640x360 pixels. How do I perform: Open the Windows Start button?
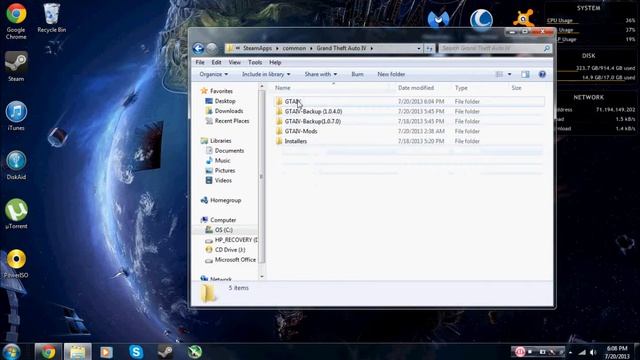point(11,351)
